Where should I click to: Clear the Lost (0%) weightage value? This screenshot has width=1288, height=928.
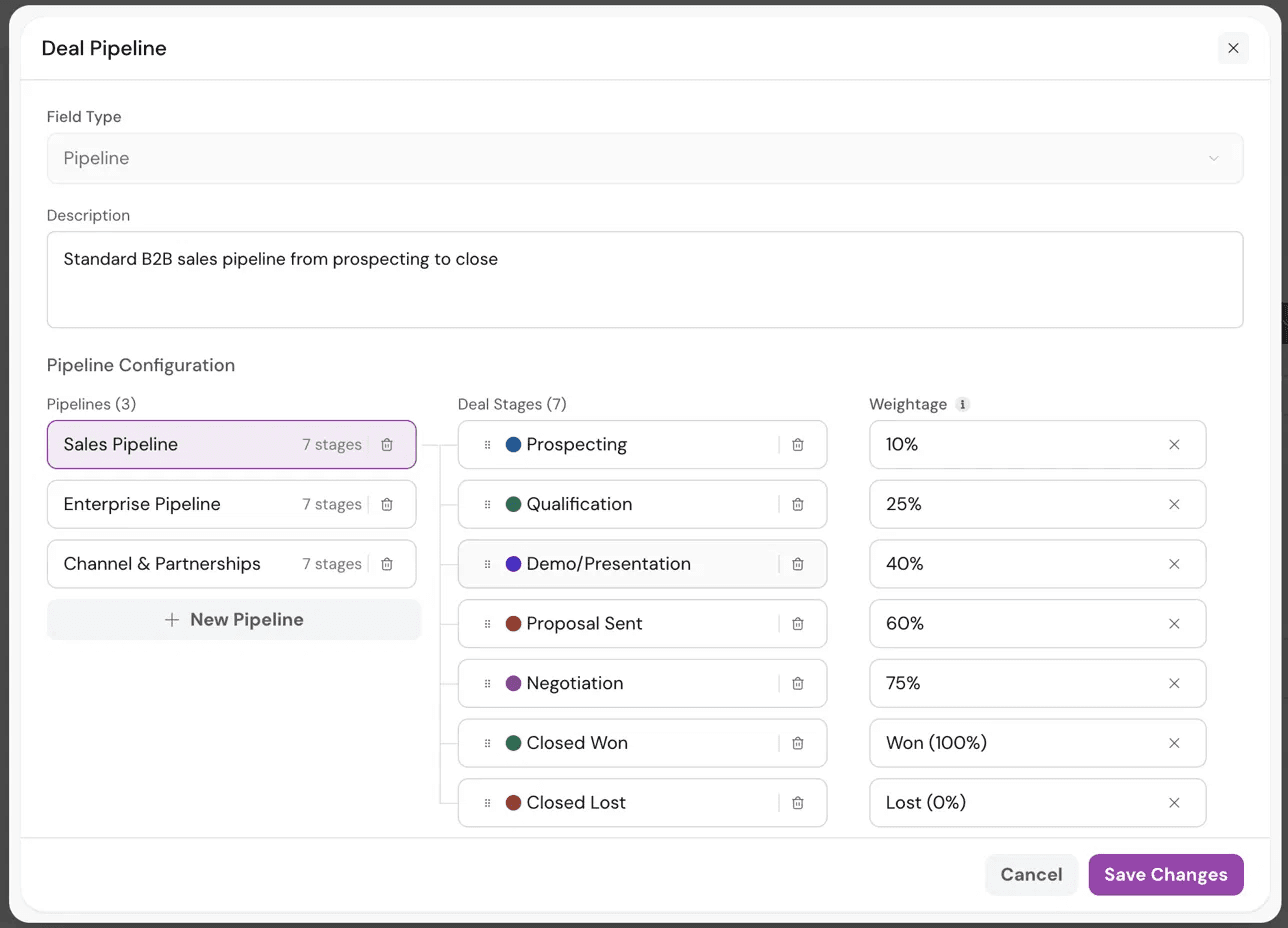pos(1175,803)
